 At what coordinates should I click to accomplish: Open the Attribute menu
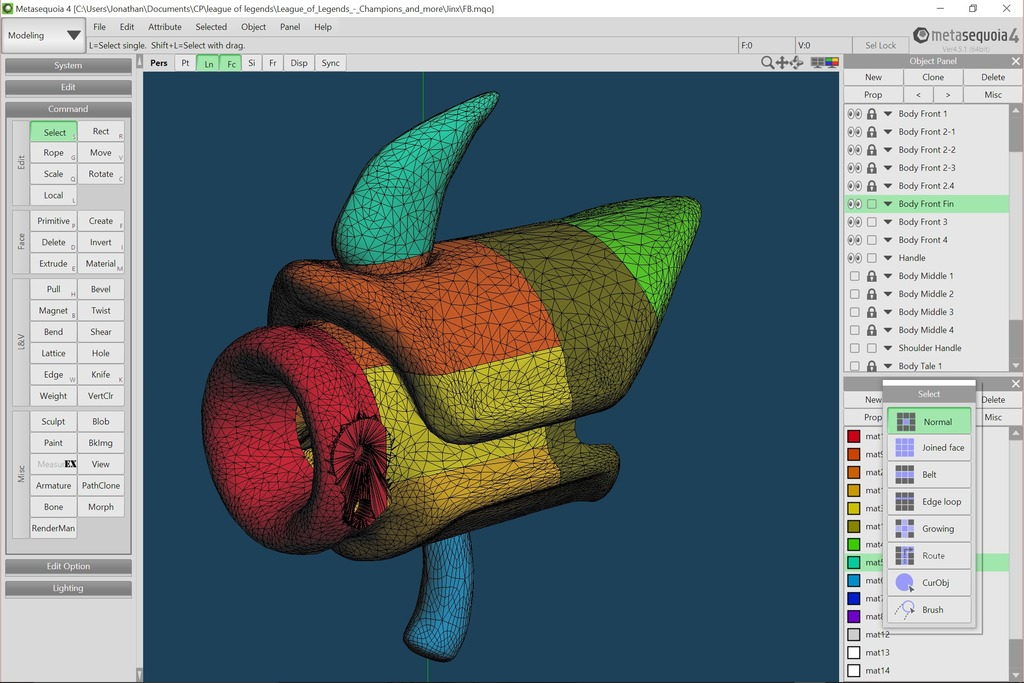pos(165,27)
